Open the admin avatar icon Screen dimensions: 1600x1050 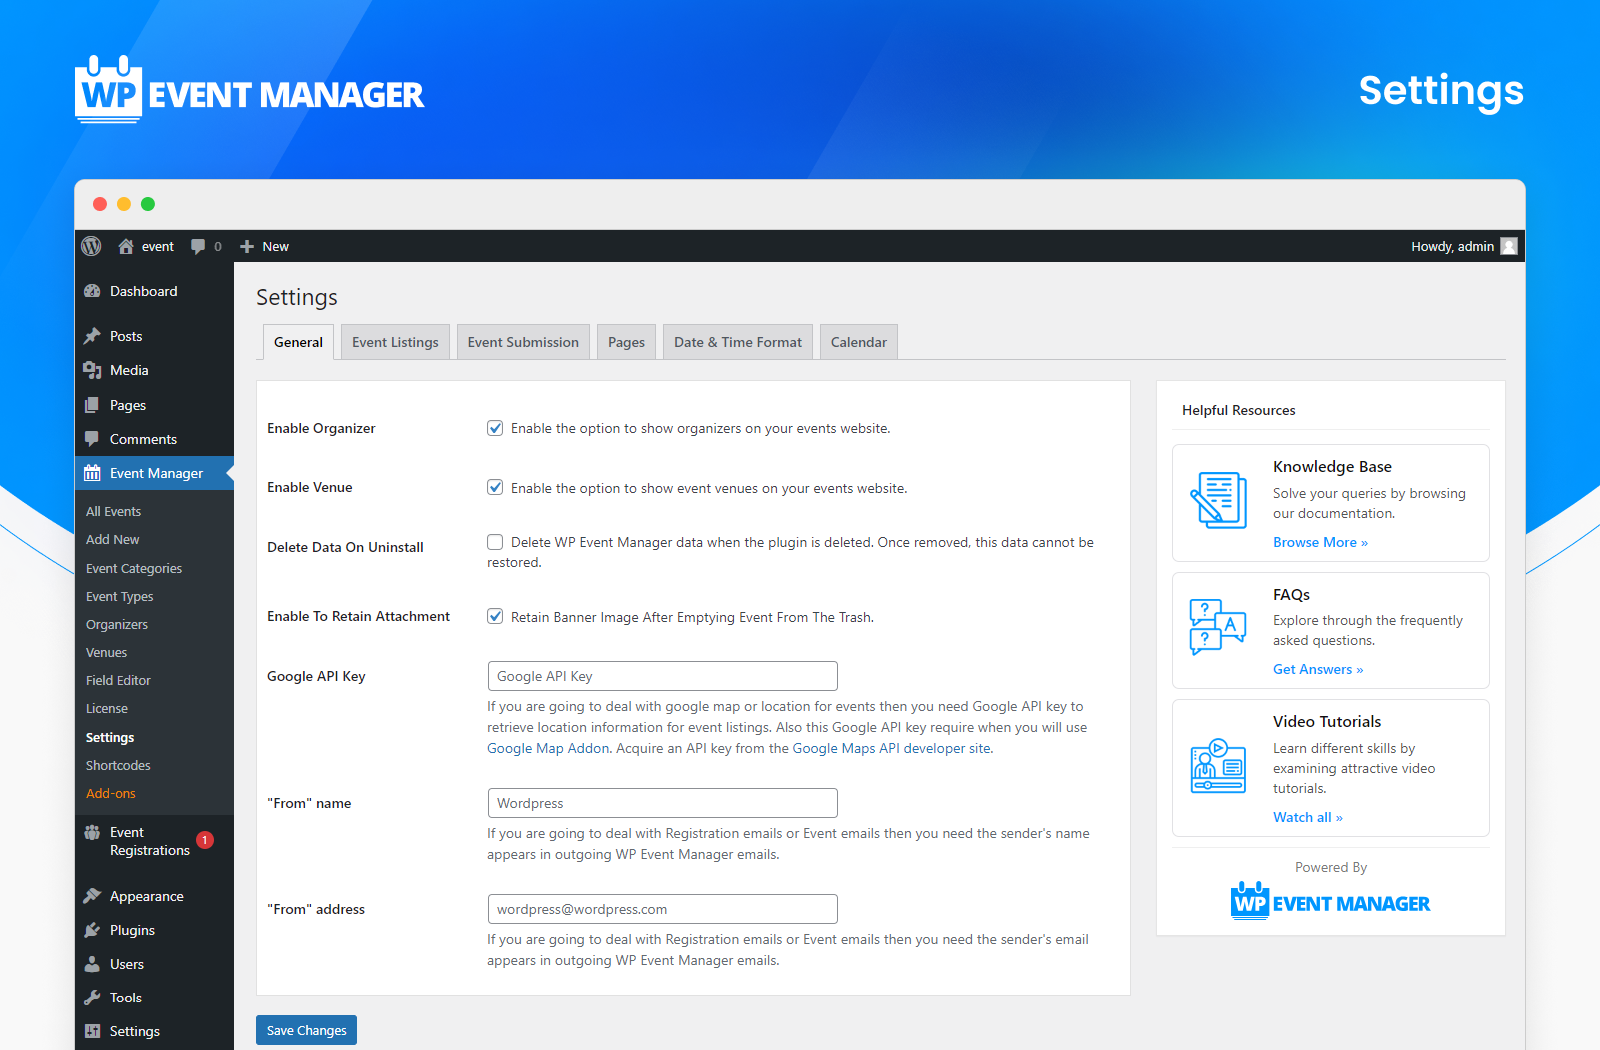pos(1509,246)
